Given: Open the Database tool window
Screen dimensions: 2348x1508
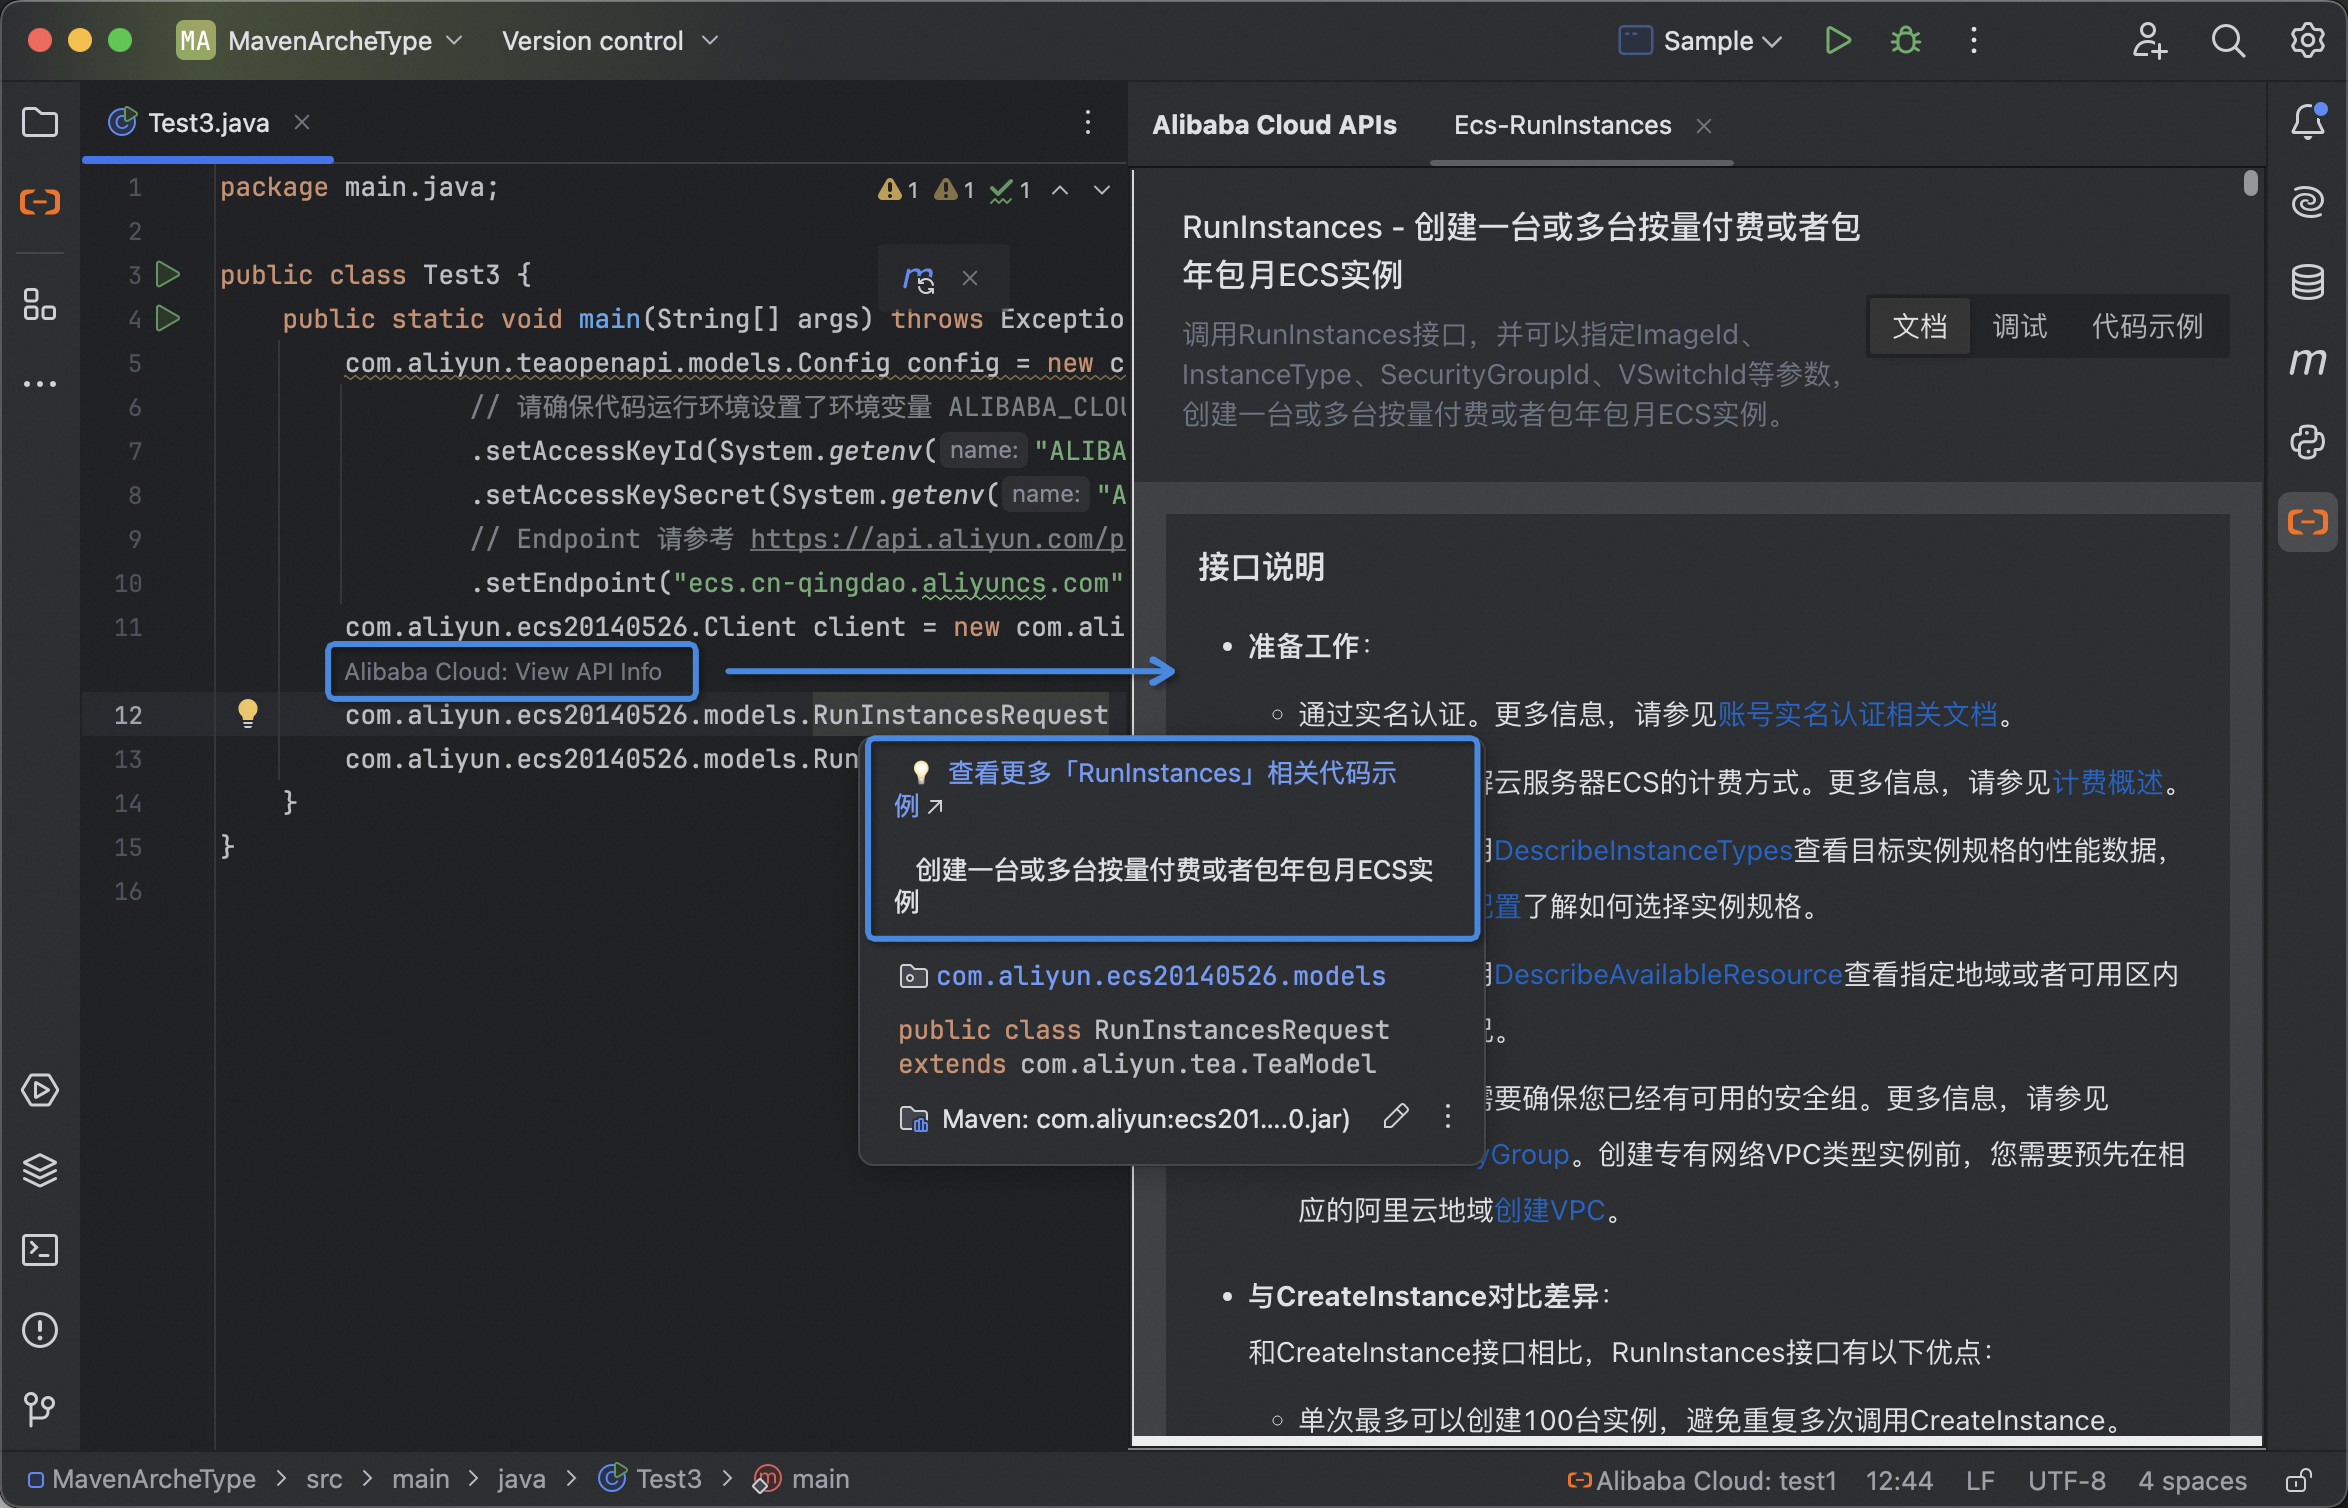Looking at the screenshot, I should (2308, 282).
